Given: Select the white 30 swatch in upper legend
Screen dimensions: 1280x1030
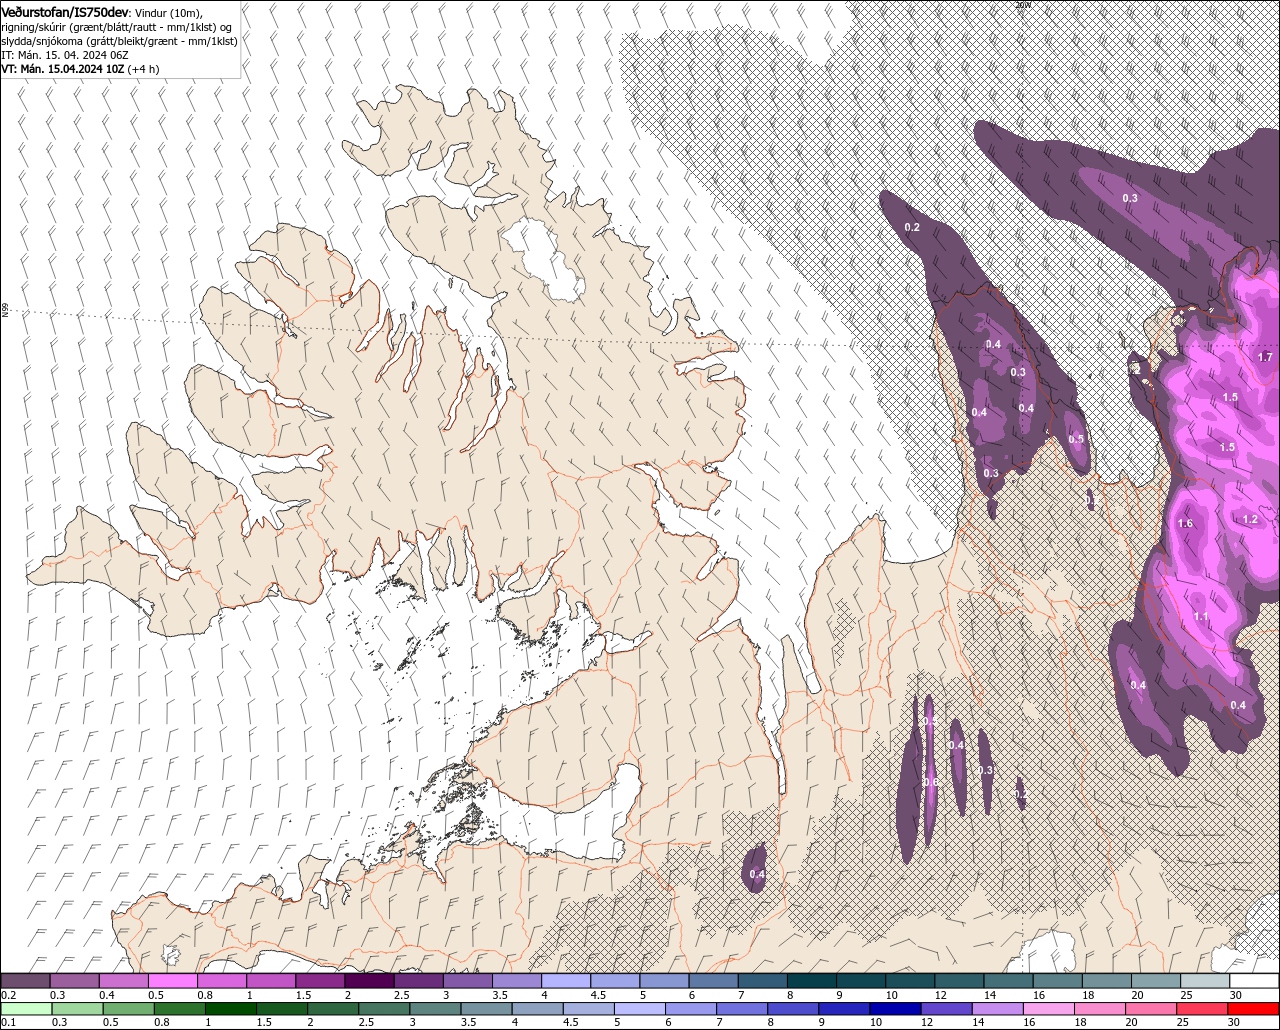Looking at the screenshot, I should [x=1254, y=981].
